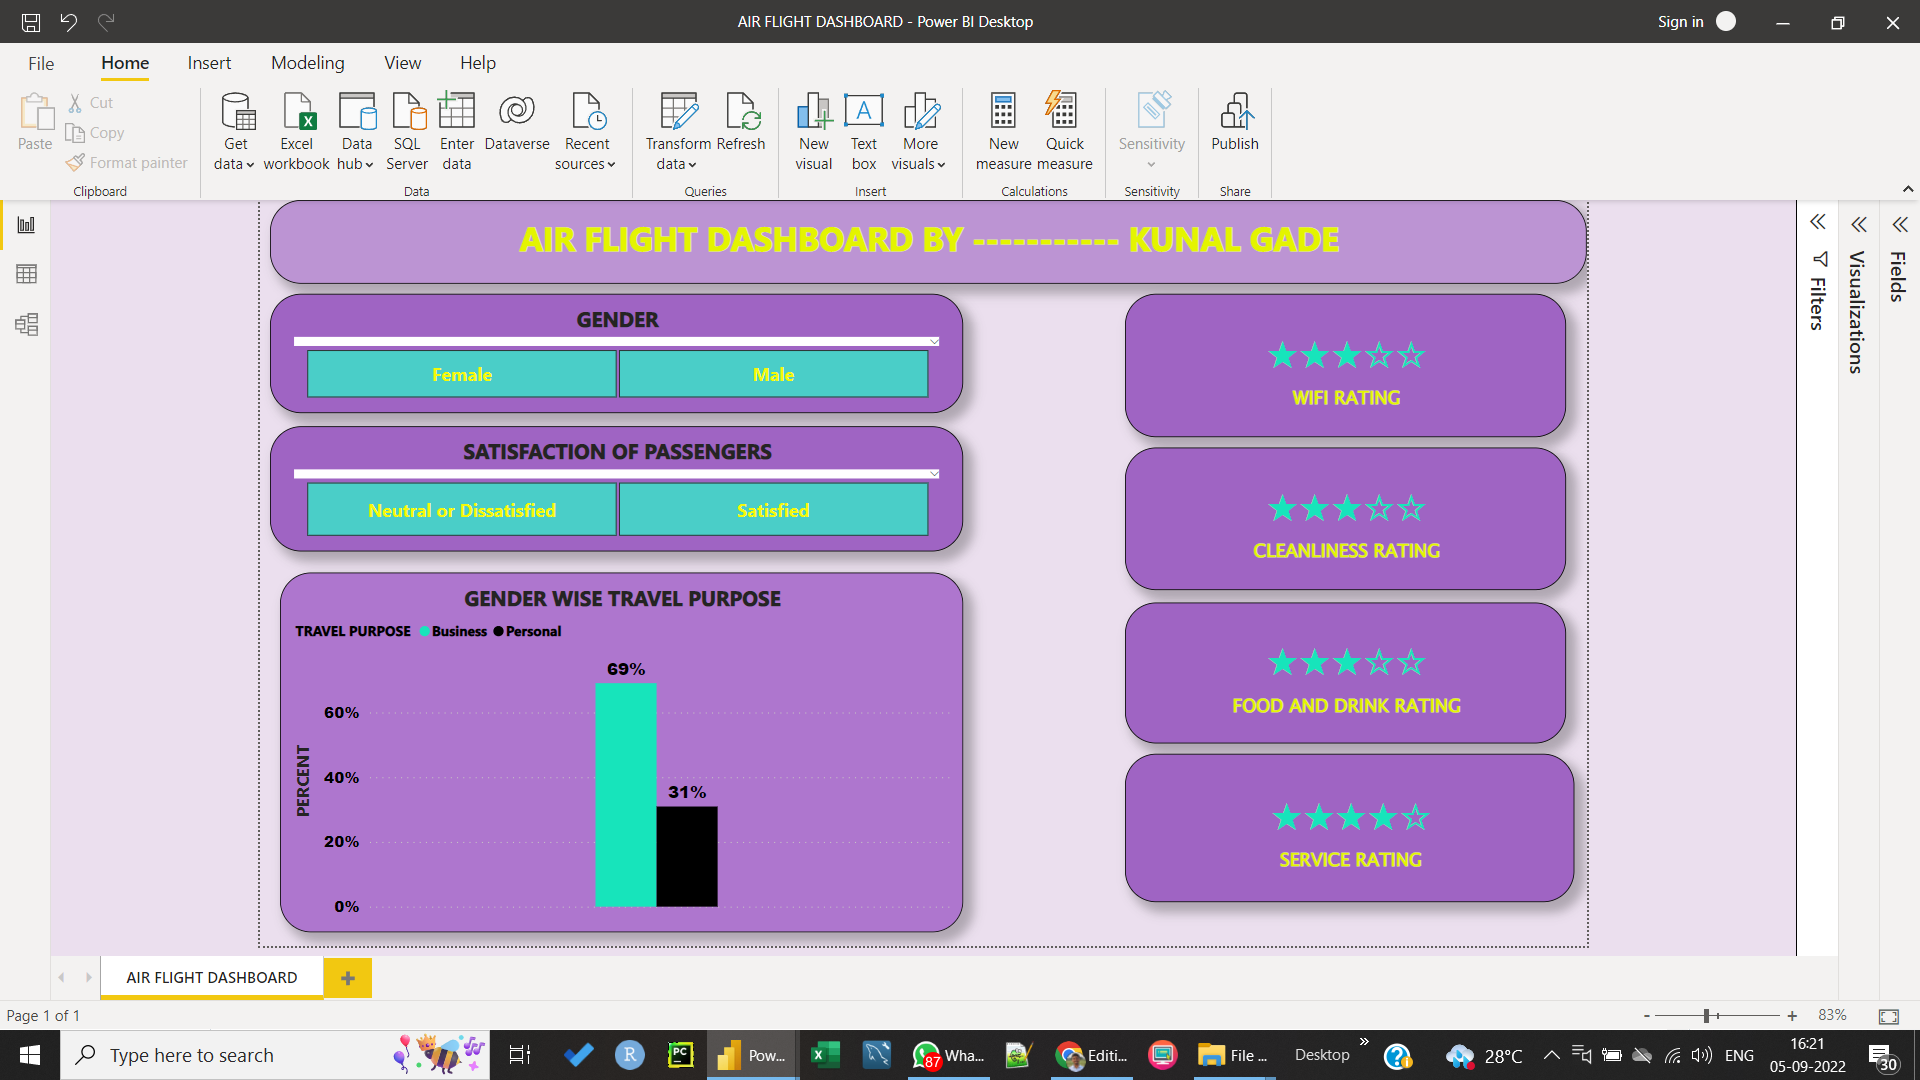
Task: Click the Excel workbook icon
Action: 297,111
